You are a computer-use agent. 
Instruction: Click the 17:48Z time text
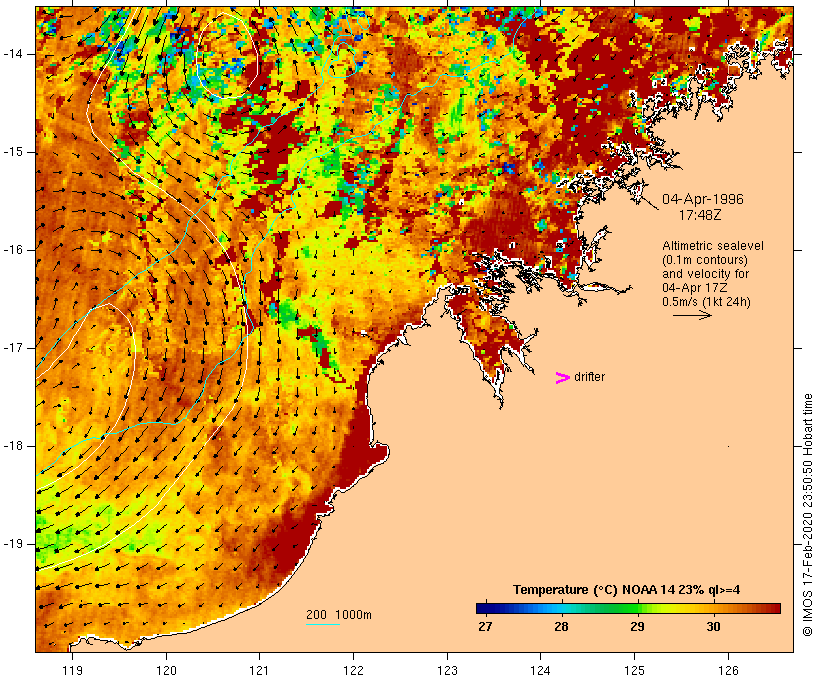click(700, 215)
